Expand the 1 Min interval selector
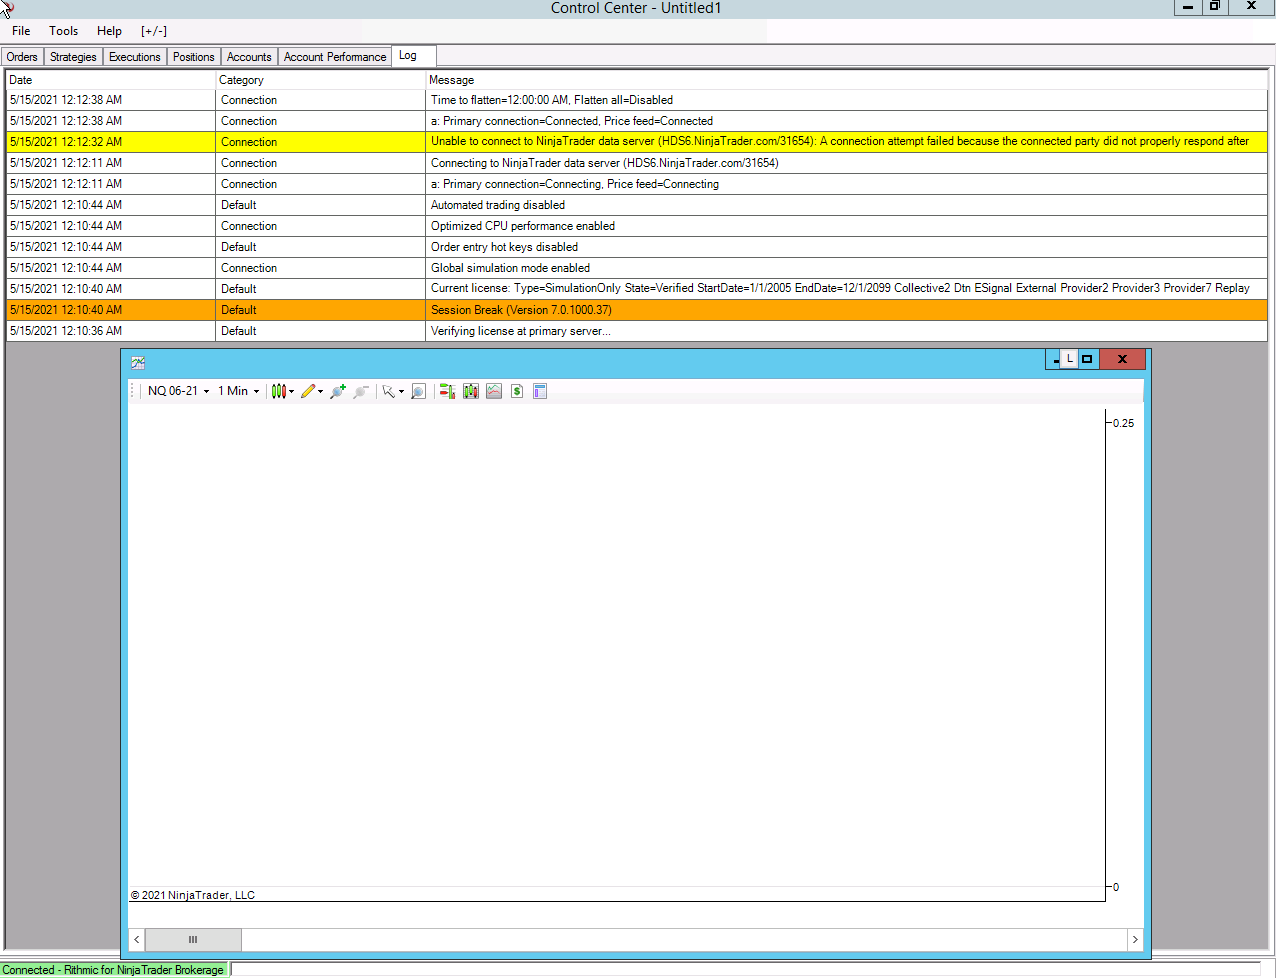This screenshot has width=1276, height=978. click(x=239, y=391)
